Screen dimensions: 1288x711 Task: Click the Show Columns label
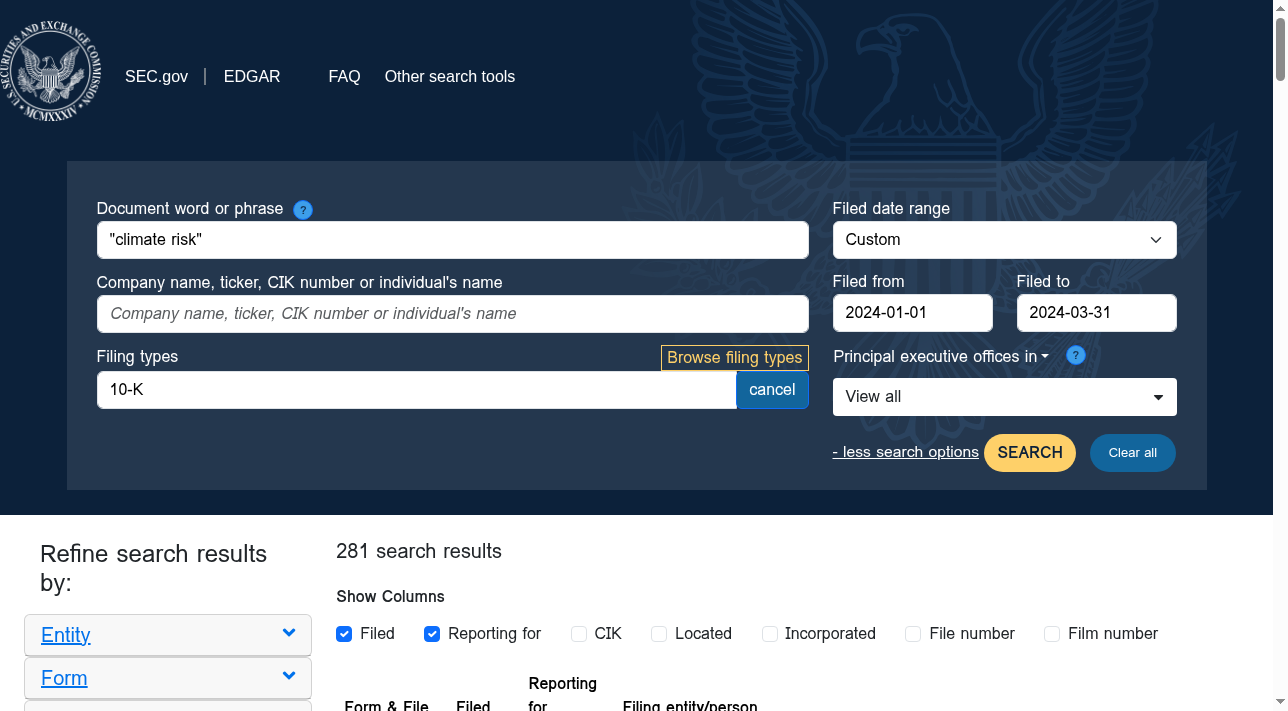coord(390,597)
